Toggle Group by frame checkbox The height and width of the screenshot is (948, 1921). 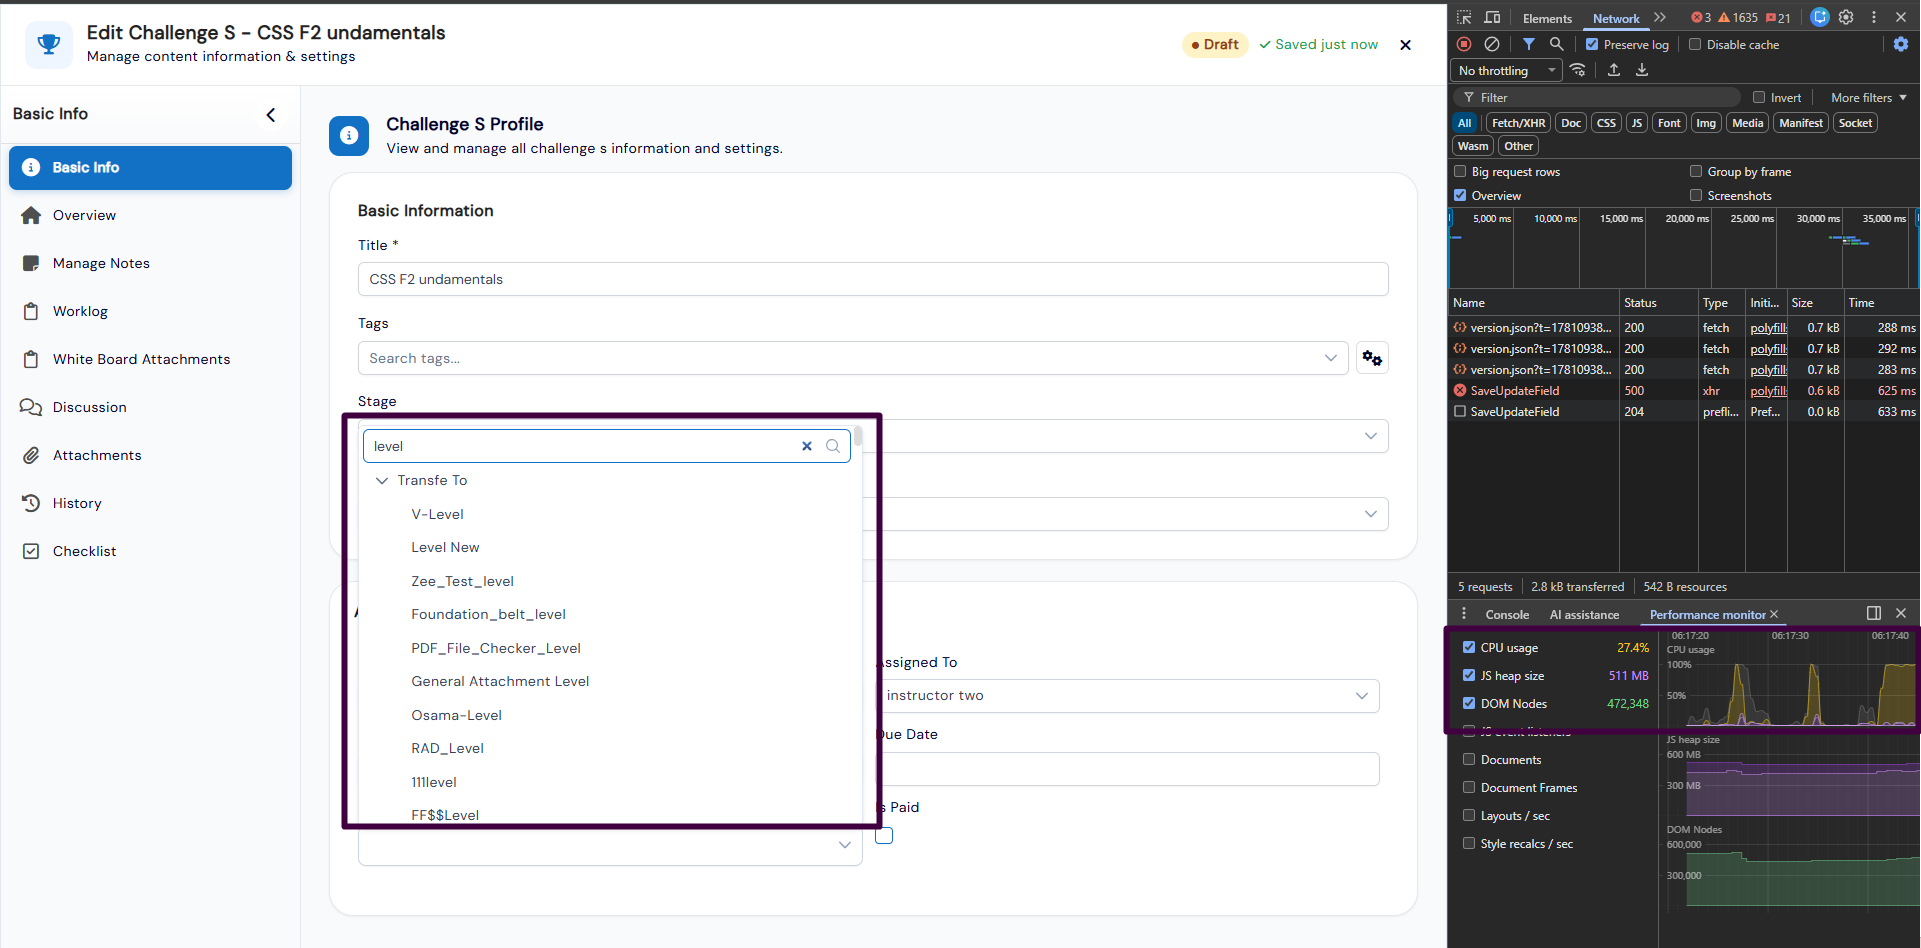[x=1696, y=171]
